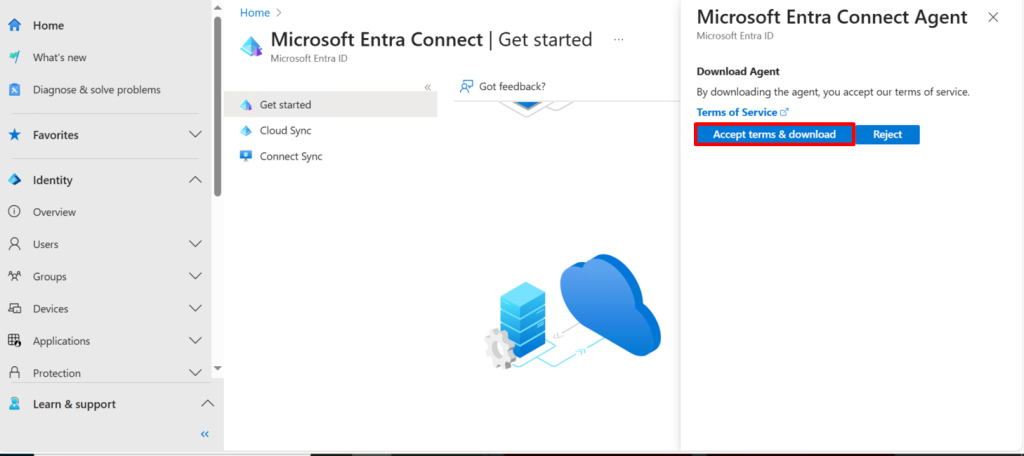Collapse the blade menu with double chevron
Screen dimensions: 1024x456
pyautogui.click(x=428, y=87)
